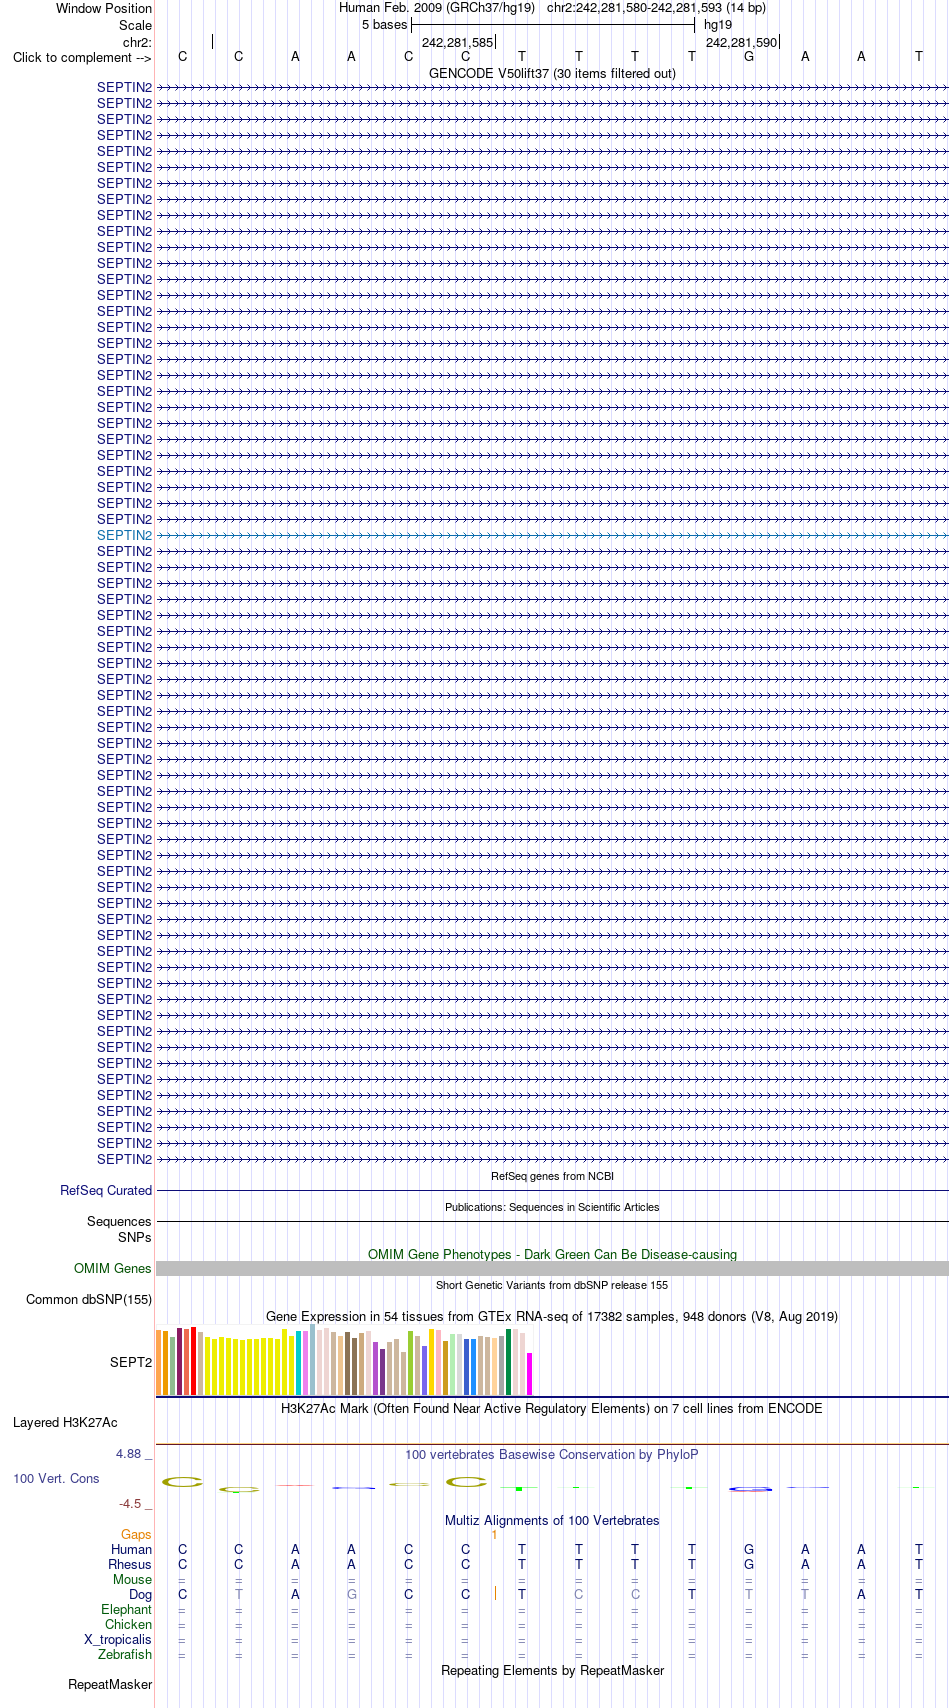Click the OMIM Genes label
The width and height of the screenshot is (950, 1708).
coord(113,1268)
